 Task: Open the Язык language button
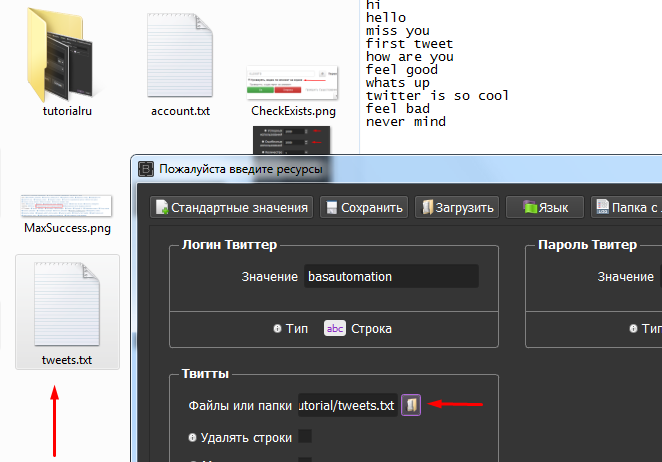pos(543,208)
